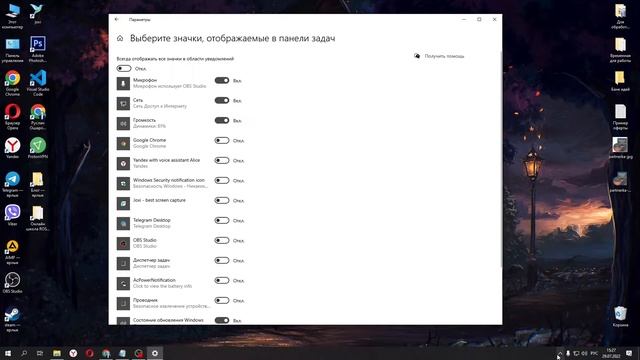Select the partnerka.jpg image on desktop
This screenshot has height=360, width=640.
click(620, 148)
